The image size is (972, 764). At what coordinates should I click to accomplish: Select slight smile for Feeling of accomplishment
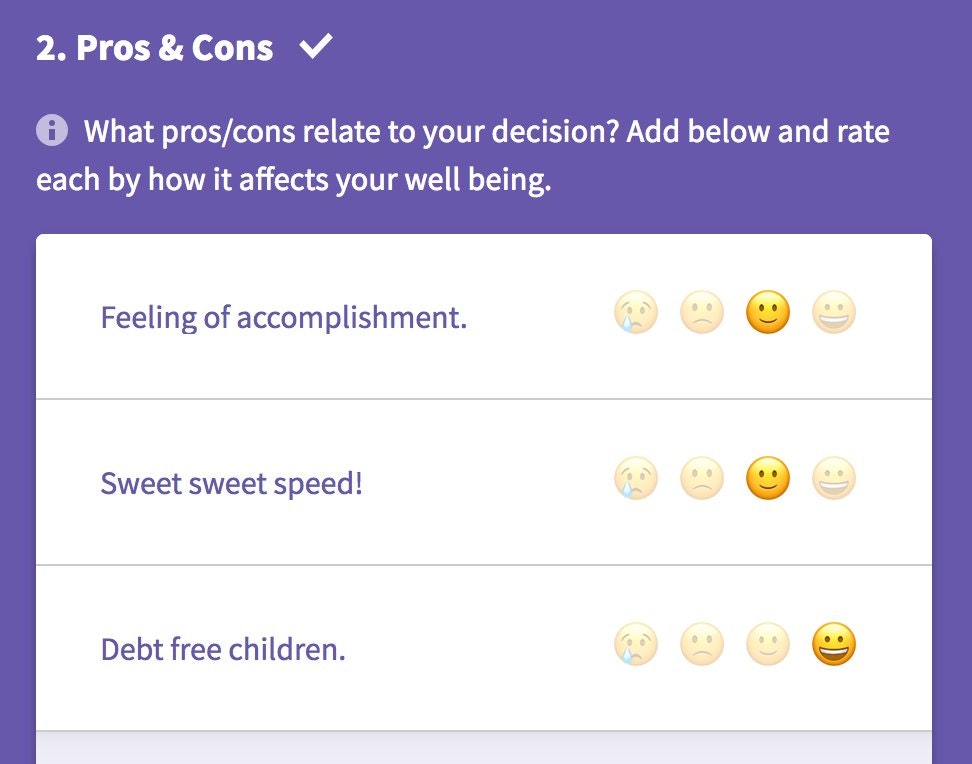[x=768, y=315]
